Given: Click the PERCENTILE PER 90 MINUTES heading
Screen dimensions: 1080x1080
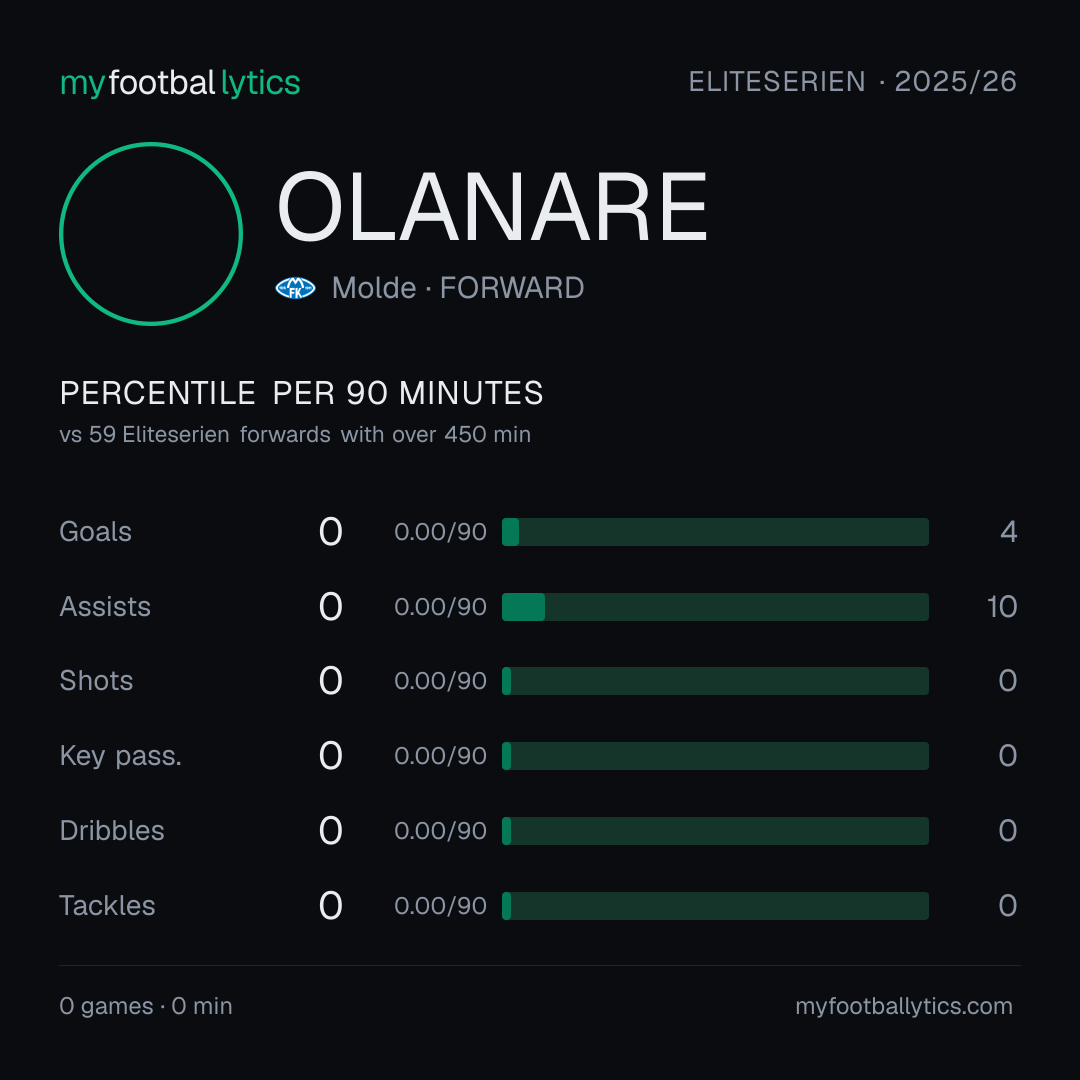Looking at the screenshot, I should coord(301,393).
